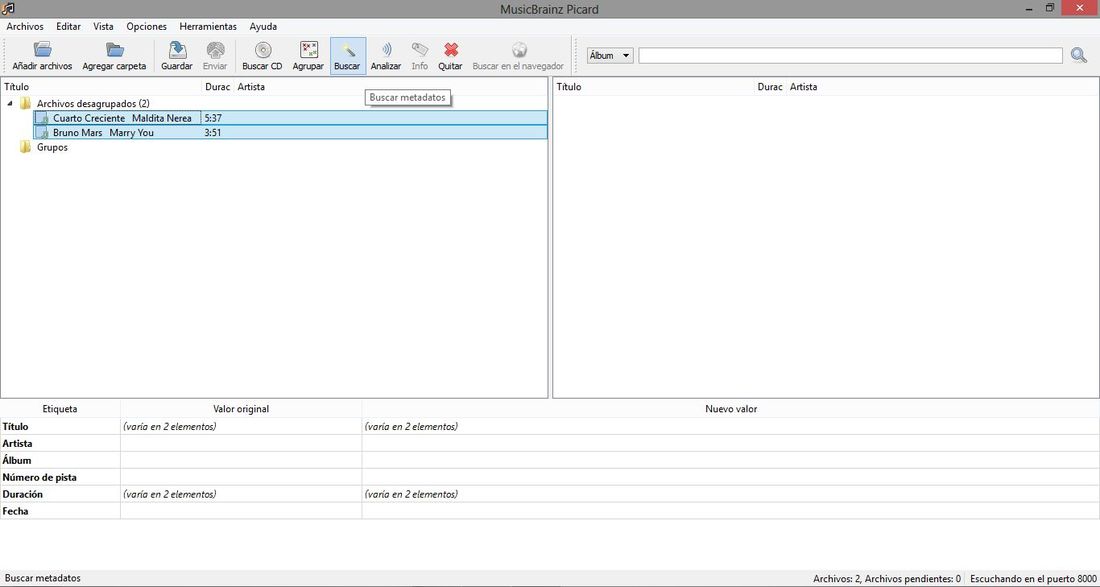Image resolution: width=1100 pixels, height=587 pixels.
Task: Sort right panel by Durac header
Action: [770, 87]
